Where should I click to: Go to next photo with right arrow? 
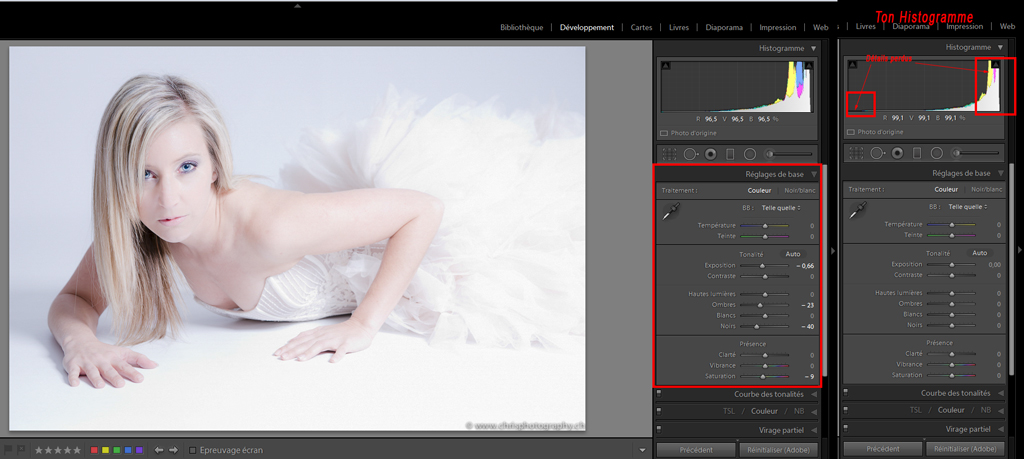point(173,450)
